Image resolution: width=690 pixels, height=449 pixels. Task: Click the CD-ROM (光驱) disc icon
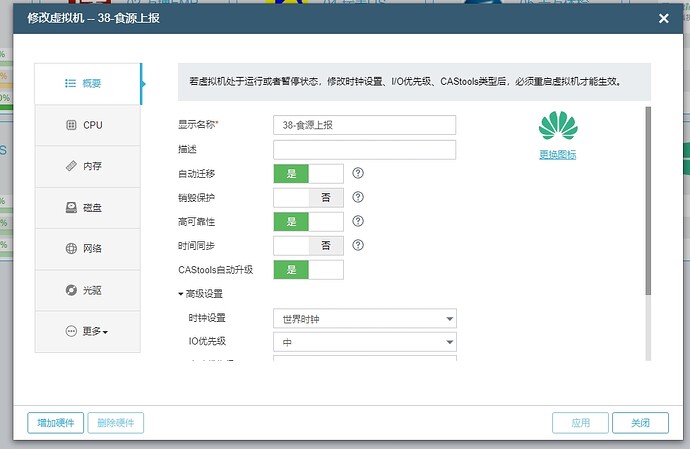click(71, 290)
